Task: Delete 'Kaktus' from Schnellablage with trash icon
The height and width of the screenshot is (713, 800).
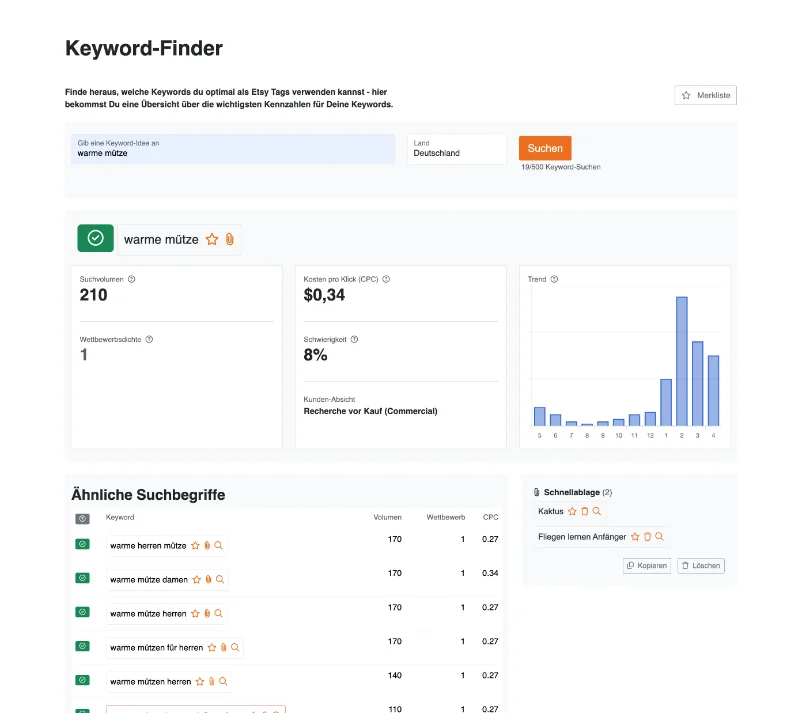Action: (585, 511)
